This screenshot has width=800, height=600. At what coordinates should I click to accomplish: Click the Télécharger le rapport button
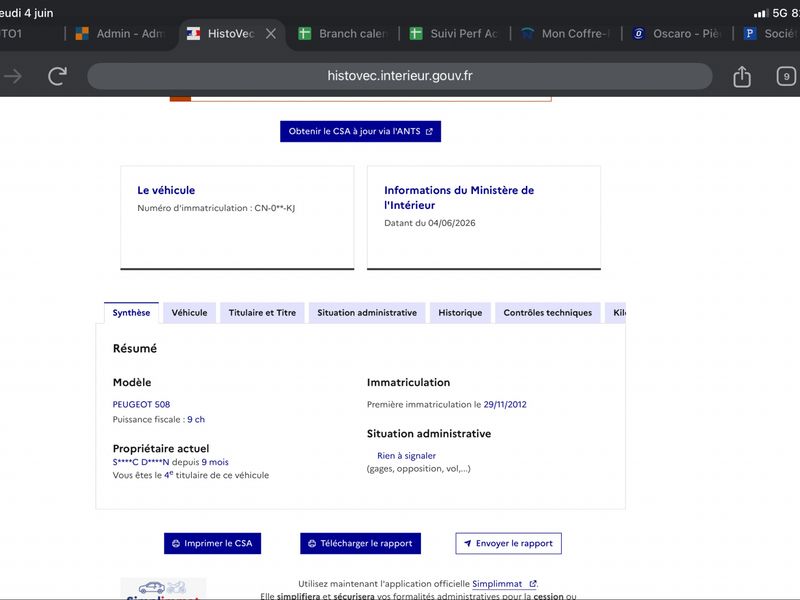360,543
